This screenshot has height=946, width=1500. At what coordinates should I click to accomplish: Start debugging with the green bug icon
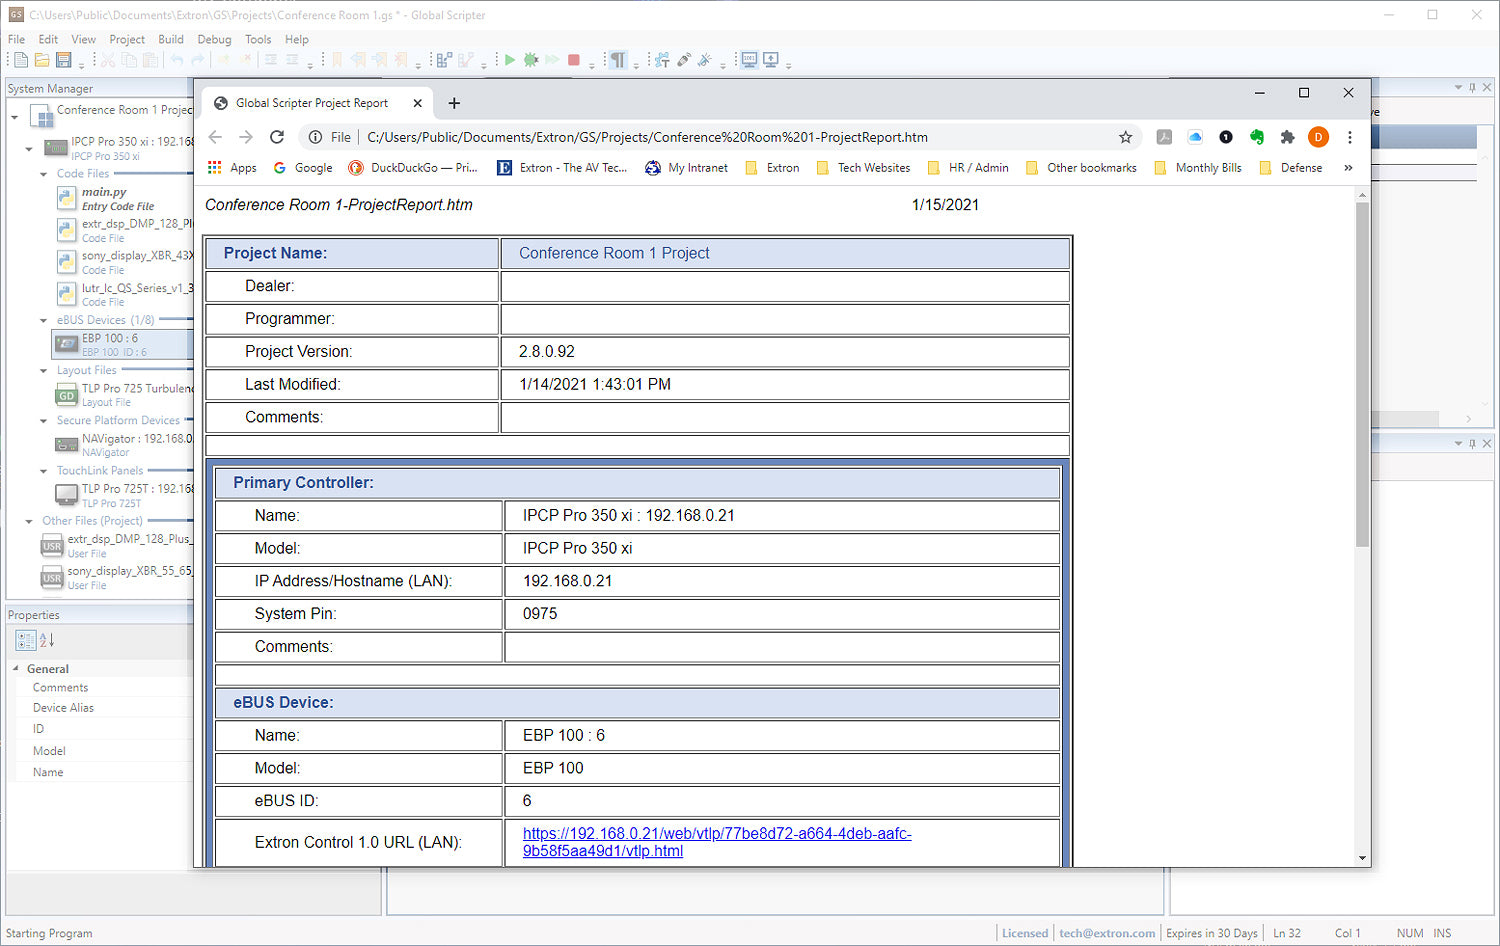(x=531, y=60)
